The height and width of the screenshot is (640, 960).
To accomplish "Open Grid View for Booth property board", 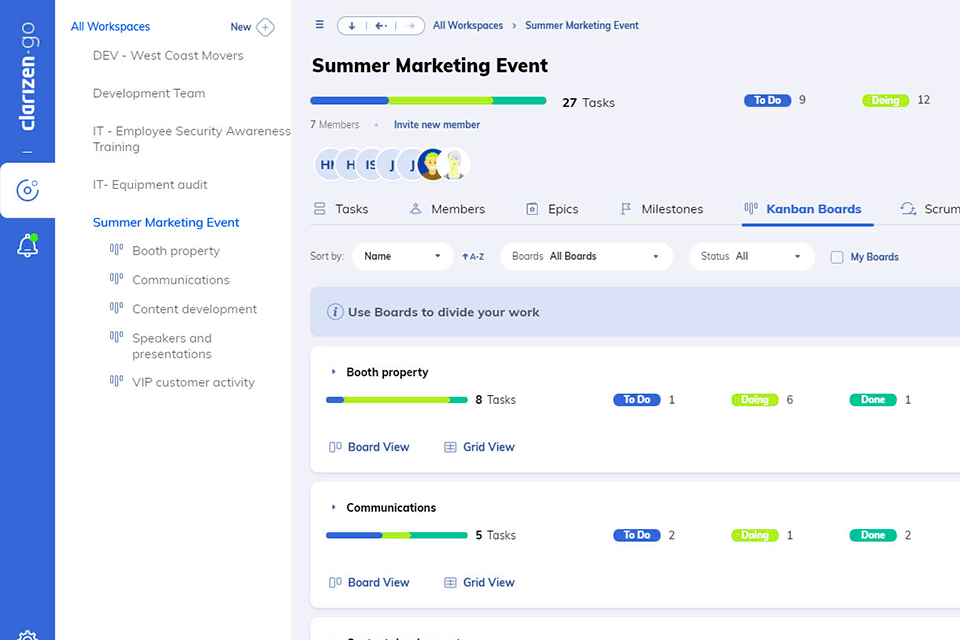I will tap(479, 447).
